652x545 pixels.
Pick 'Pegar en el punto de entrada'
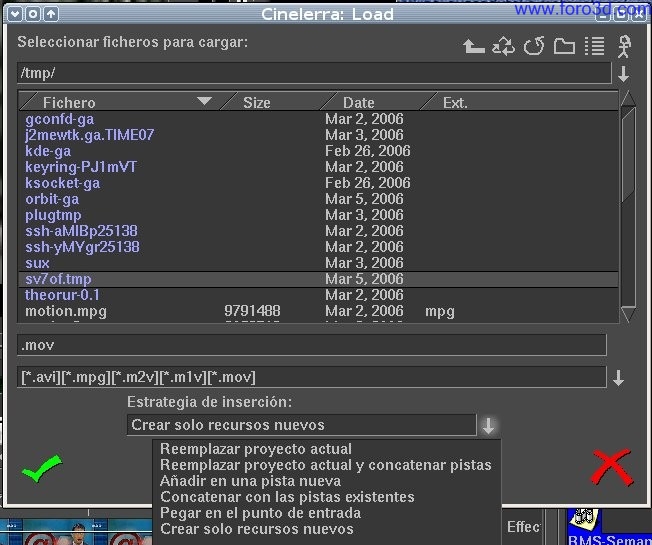pos(260,513)
